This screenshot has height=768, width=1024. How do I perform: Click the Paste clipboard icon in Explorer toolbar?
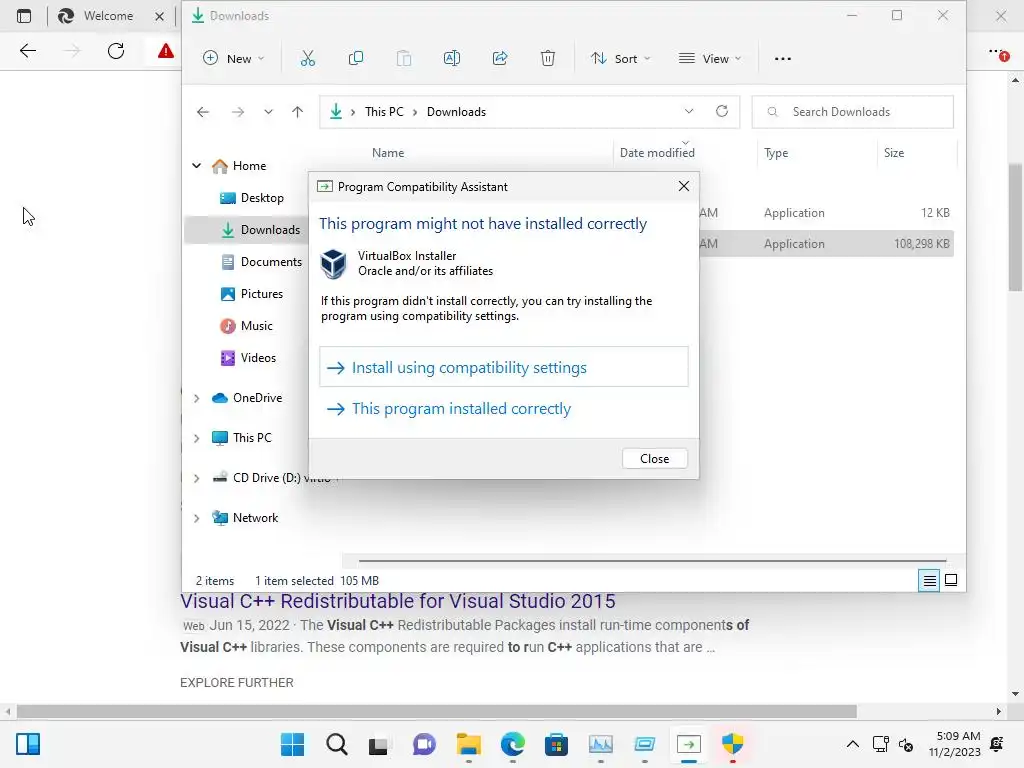404,59
